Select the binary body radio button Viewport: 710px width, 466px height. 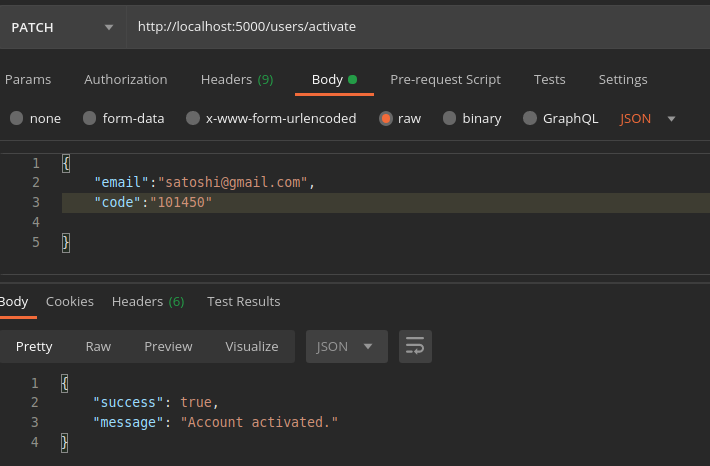click(450, 118)
